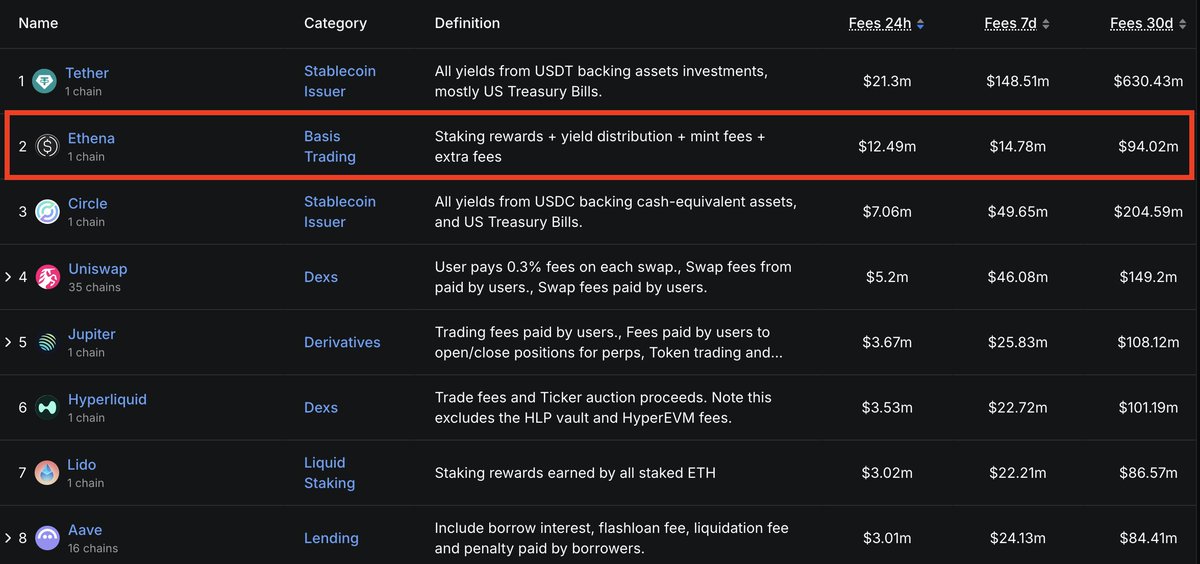Click Tether's $148.51m 7d fees
This screenshot has height=564, width=1200.
[1017, 81]
